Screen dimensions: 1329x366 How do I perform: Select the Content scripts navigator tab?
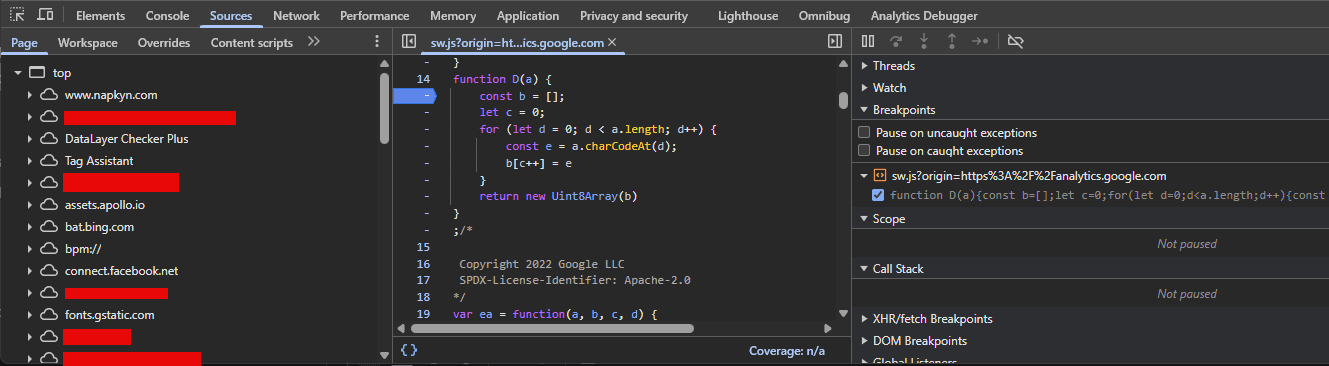pos(252,43)
